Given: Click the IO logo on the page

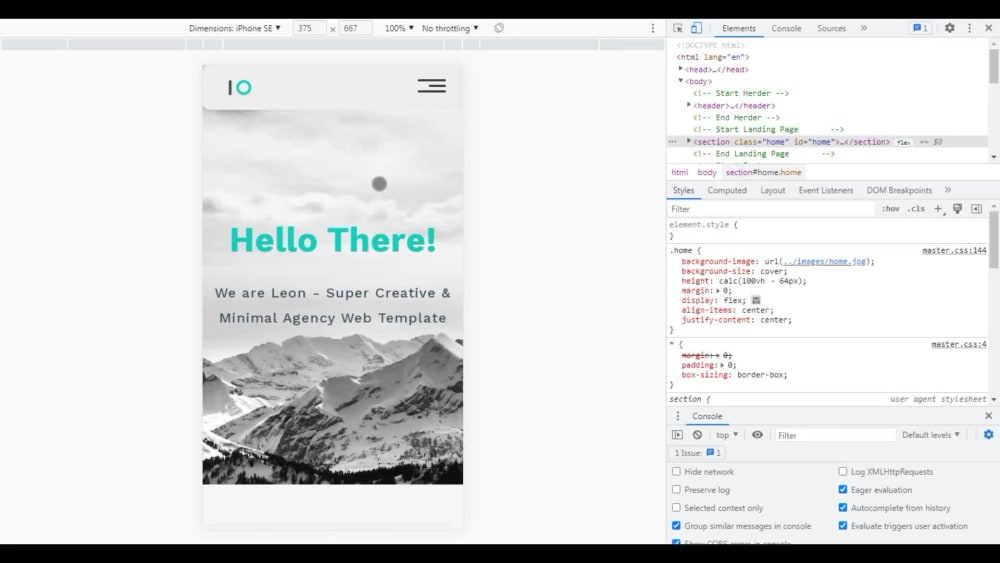Looking at the screenshot, I should (240, 87).
